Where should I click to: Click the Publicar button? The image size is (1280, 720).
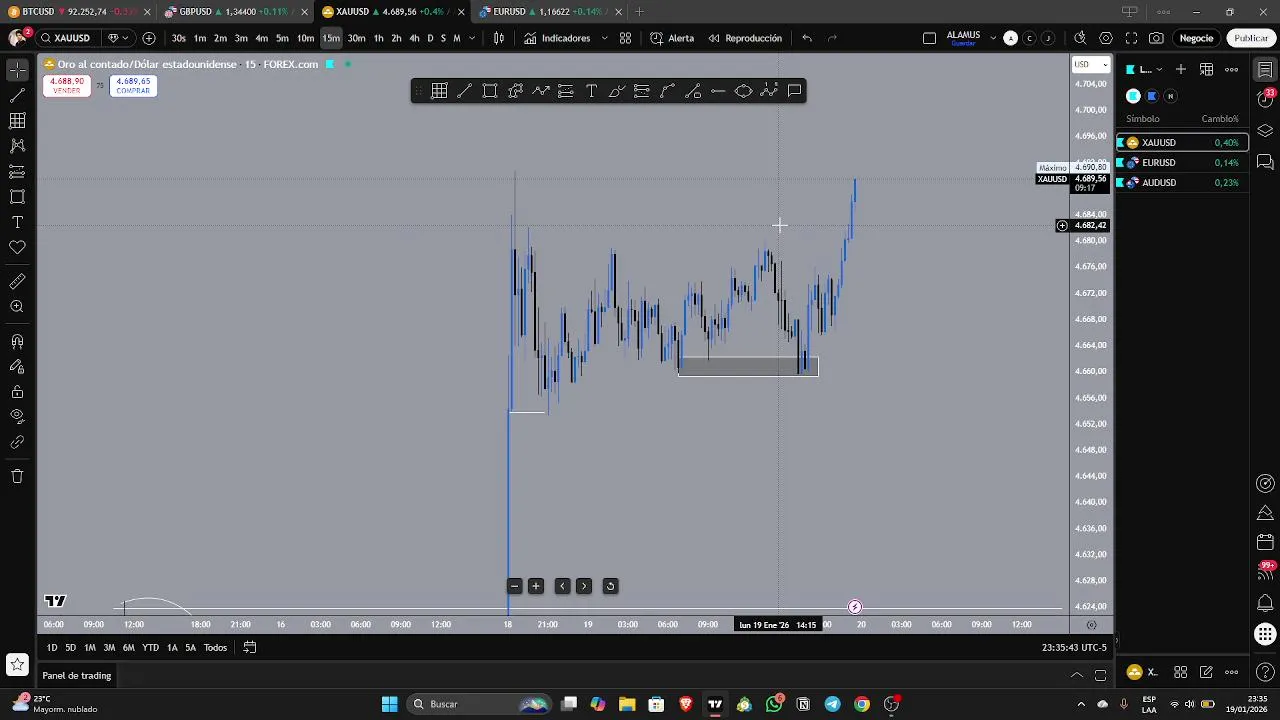(1251, 38)
